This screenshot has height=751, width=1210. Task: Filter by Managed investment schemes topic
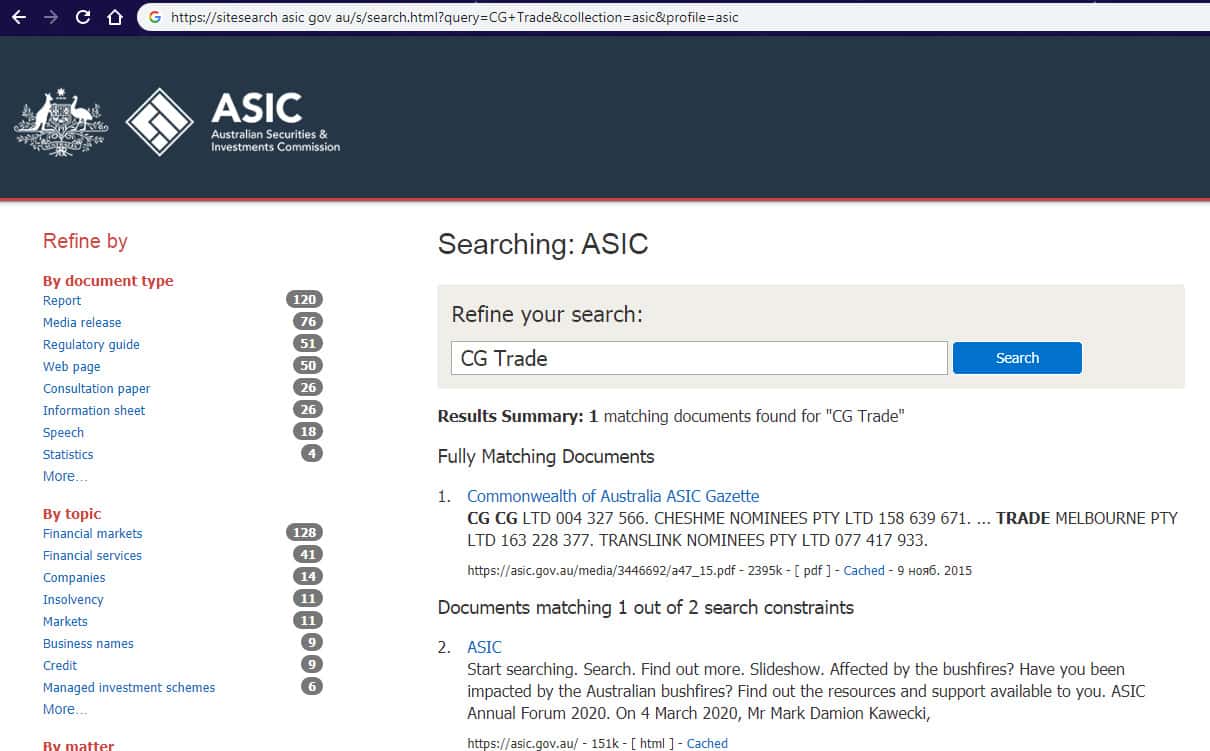click(x=129, y=687)
